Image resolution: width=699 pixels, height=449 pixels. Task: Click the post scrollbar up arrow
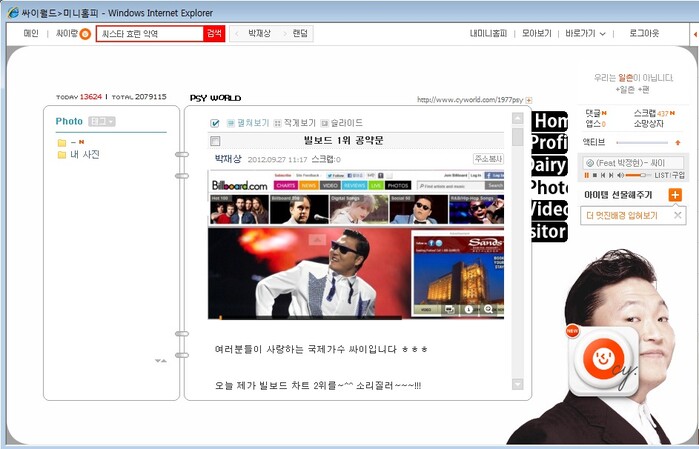pyautogui.click(x=517, y=119)
